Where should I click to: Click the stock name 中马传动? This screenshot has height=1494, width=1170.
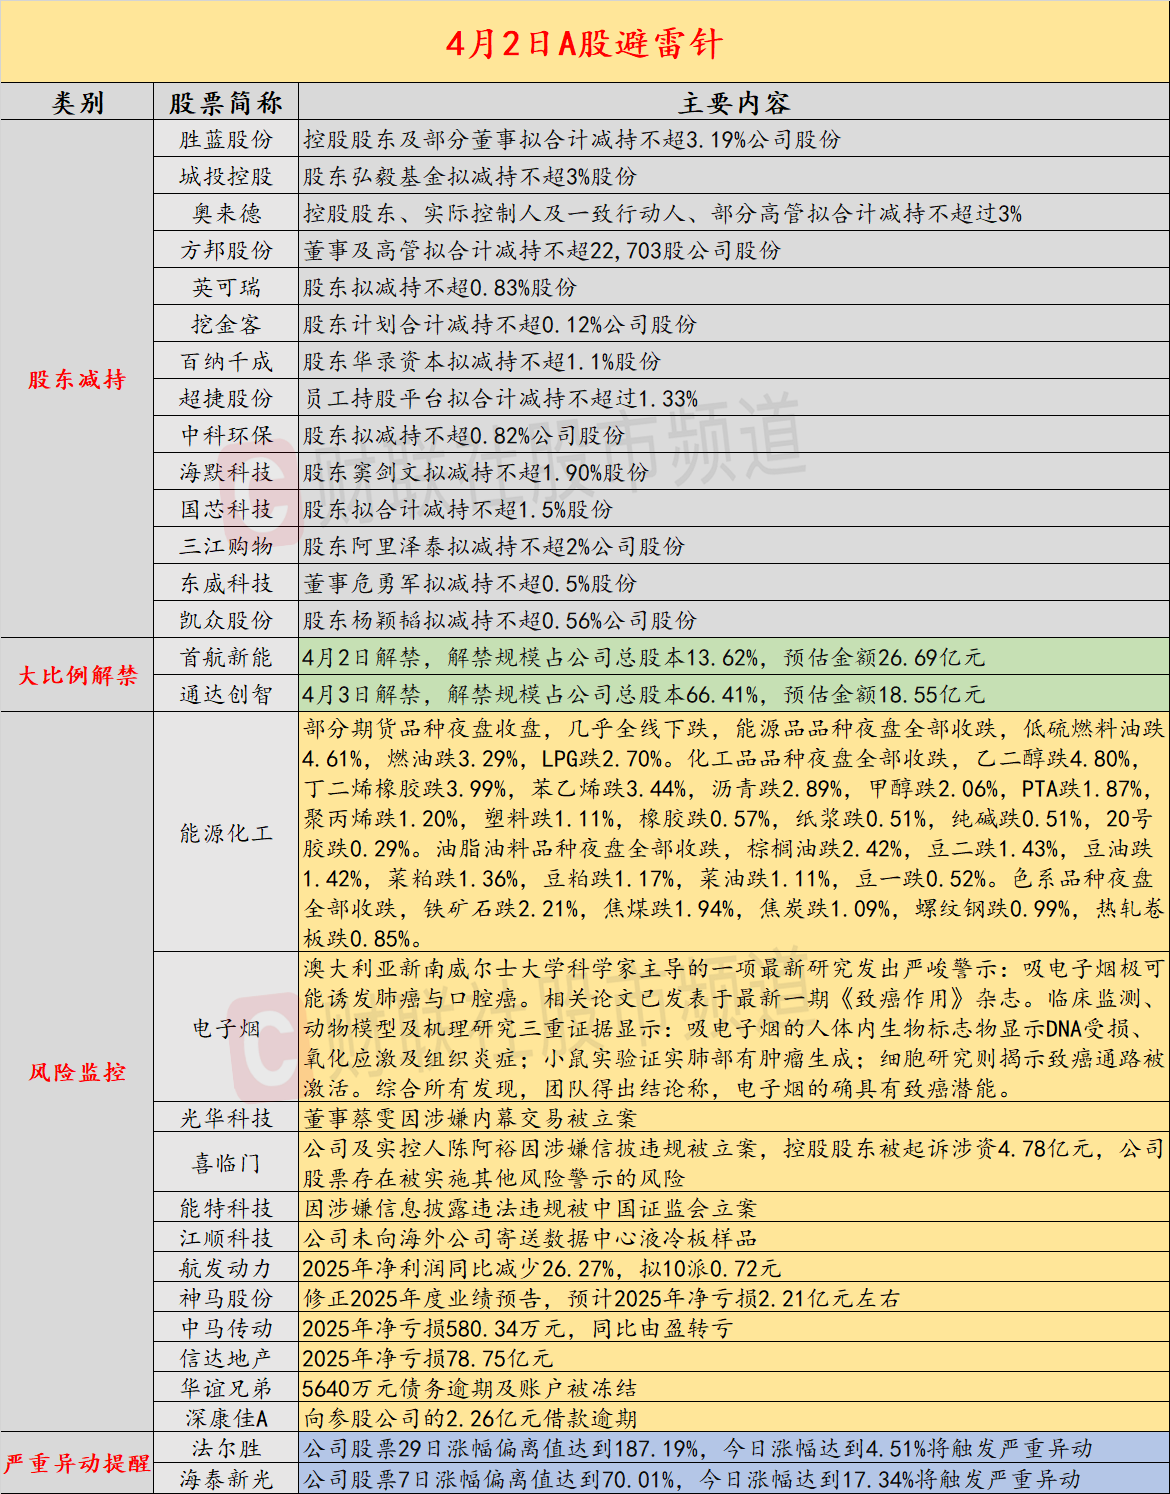pyautogui.click(x=226, y=1329)
